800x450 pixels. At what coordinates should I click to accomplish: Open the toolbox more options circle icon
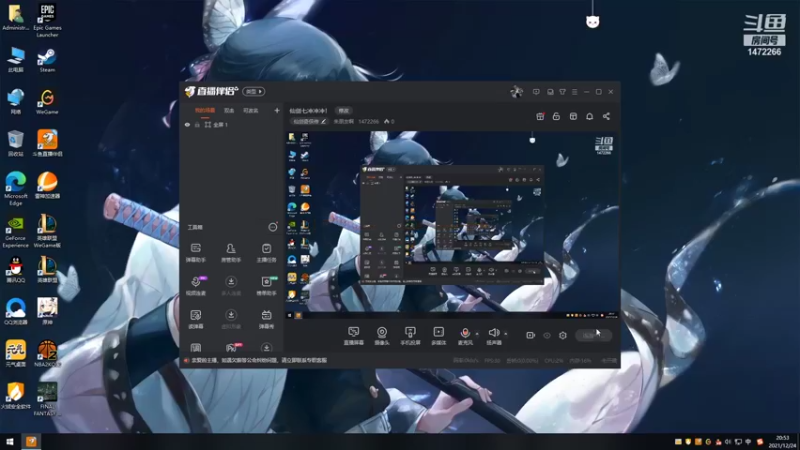[x=273, y=227]
